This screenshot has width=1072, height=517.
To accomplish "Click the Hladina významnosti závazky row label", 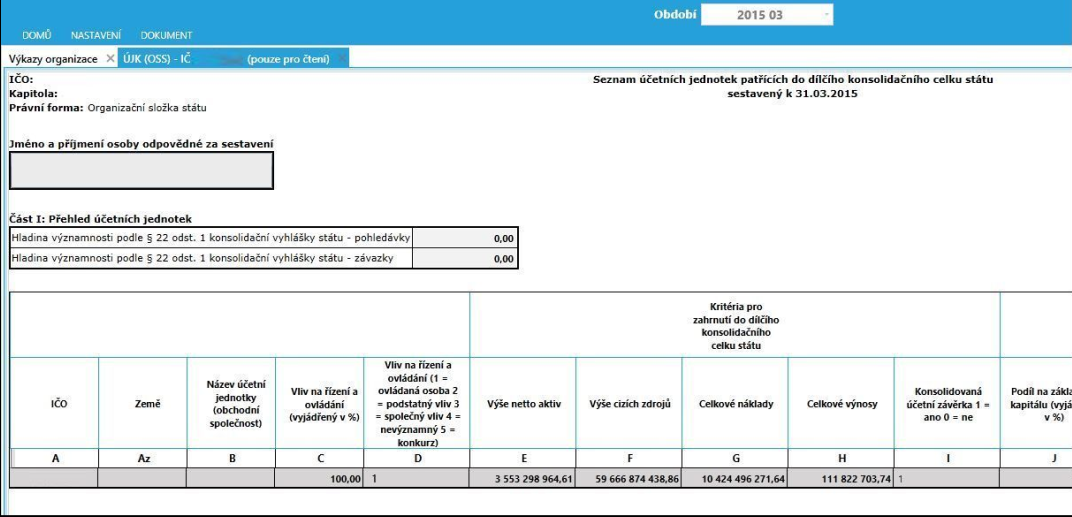I will pos(211,258).
